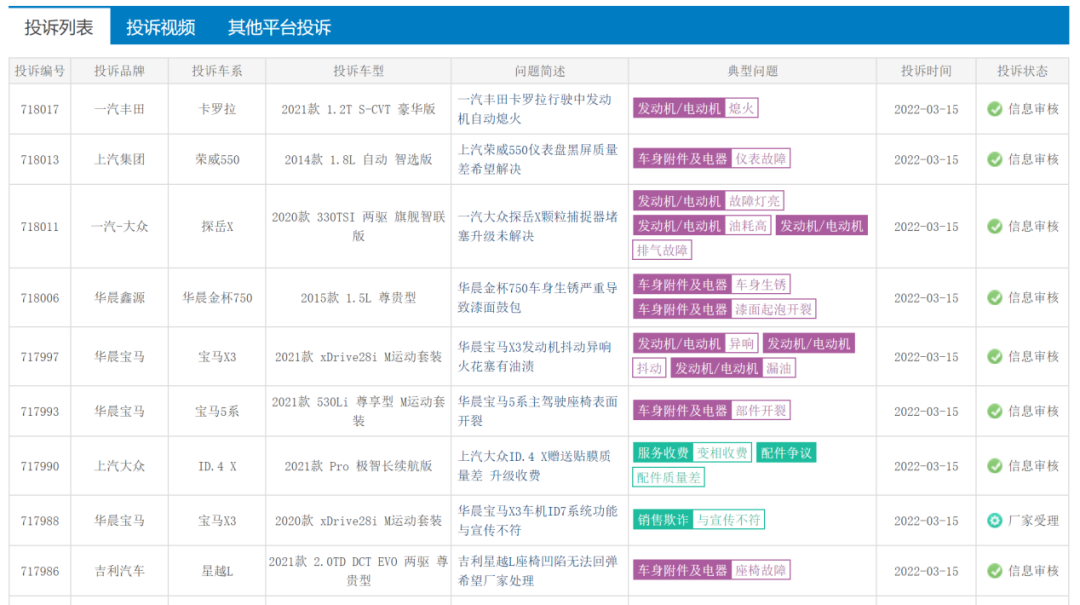Click the 熄火 issue tag
1080x605 pixels.
coord(741,108)
